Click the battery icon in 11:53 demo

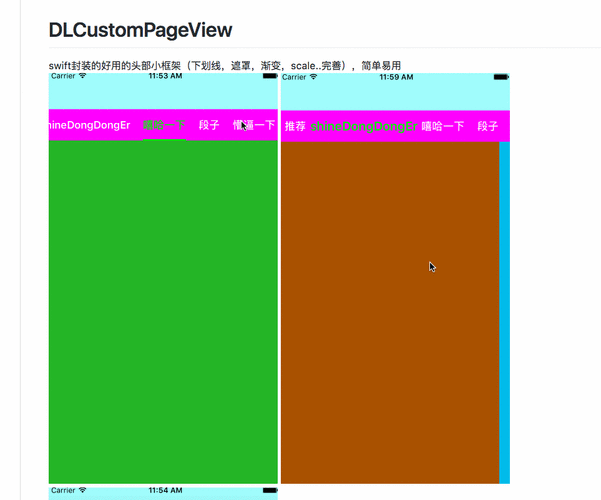tap(270, 76)
